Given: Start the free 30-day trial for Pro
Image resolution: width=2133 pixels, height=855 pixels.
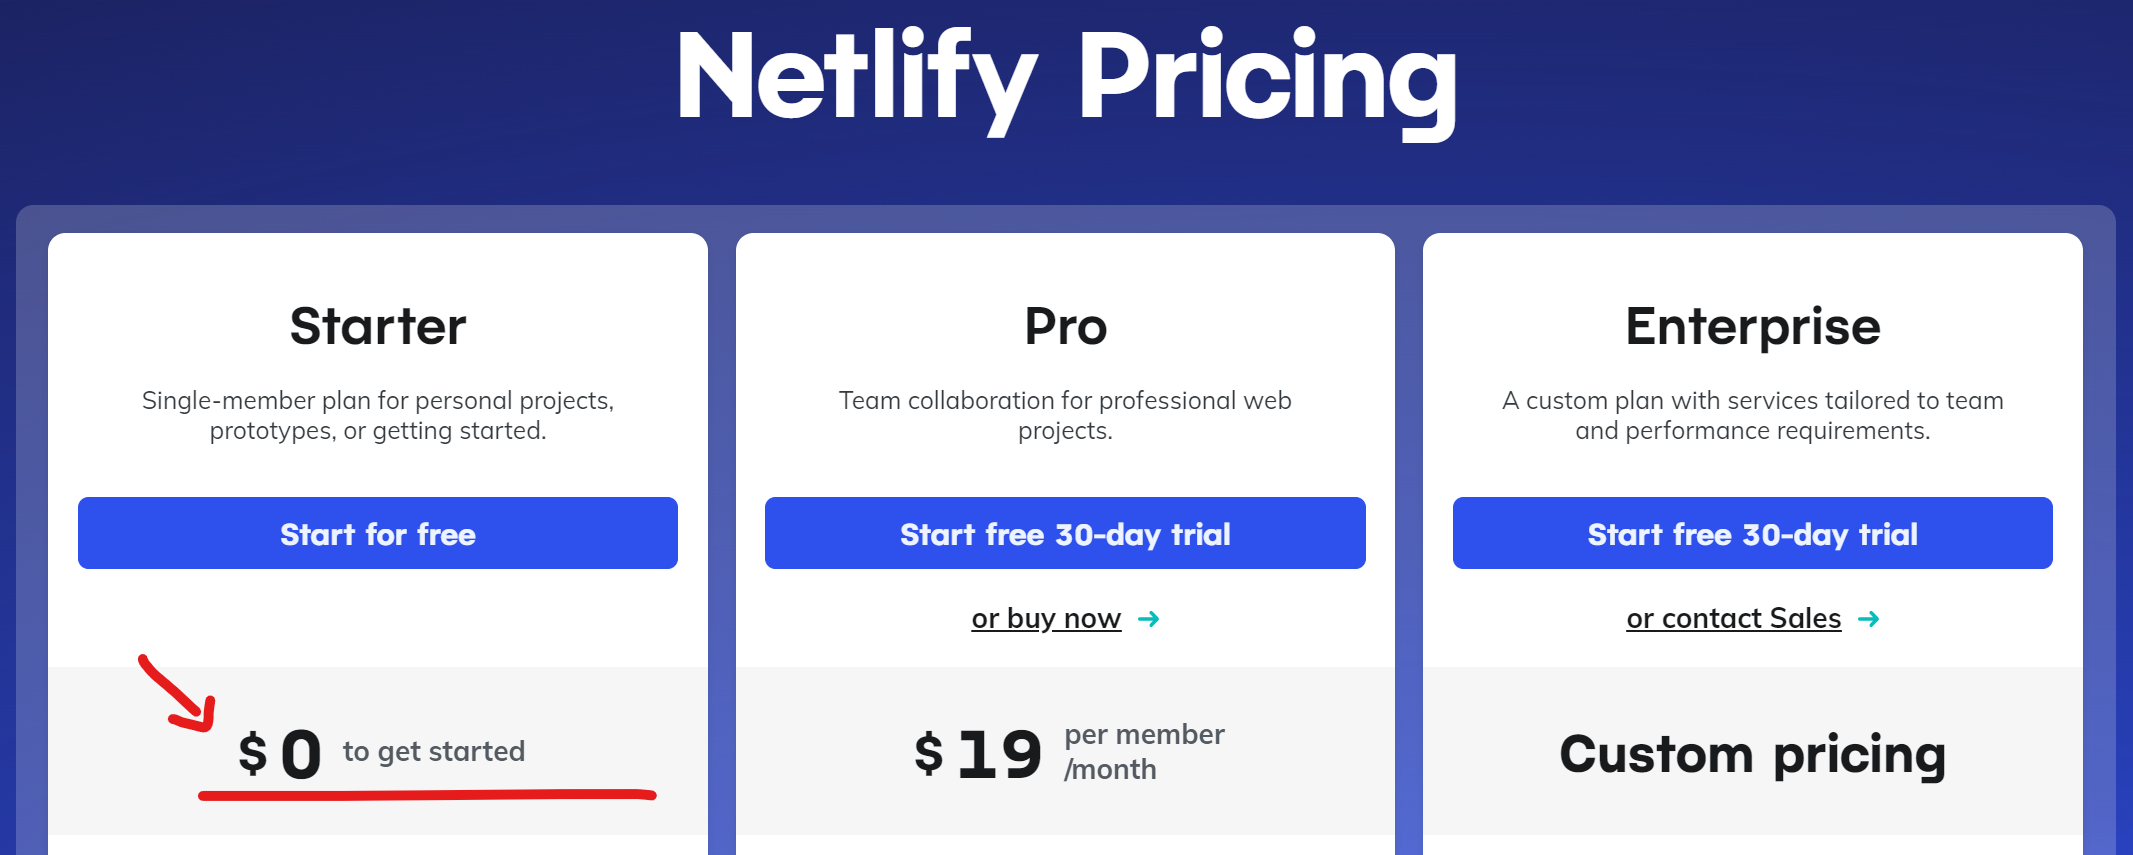Looking at the screenshot, I should click(1064, 533).
